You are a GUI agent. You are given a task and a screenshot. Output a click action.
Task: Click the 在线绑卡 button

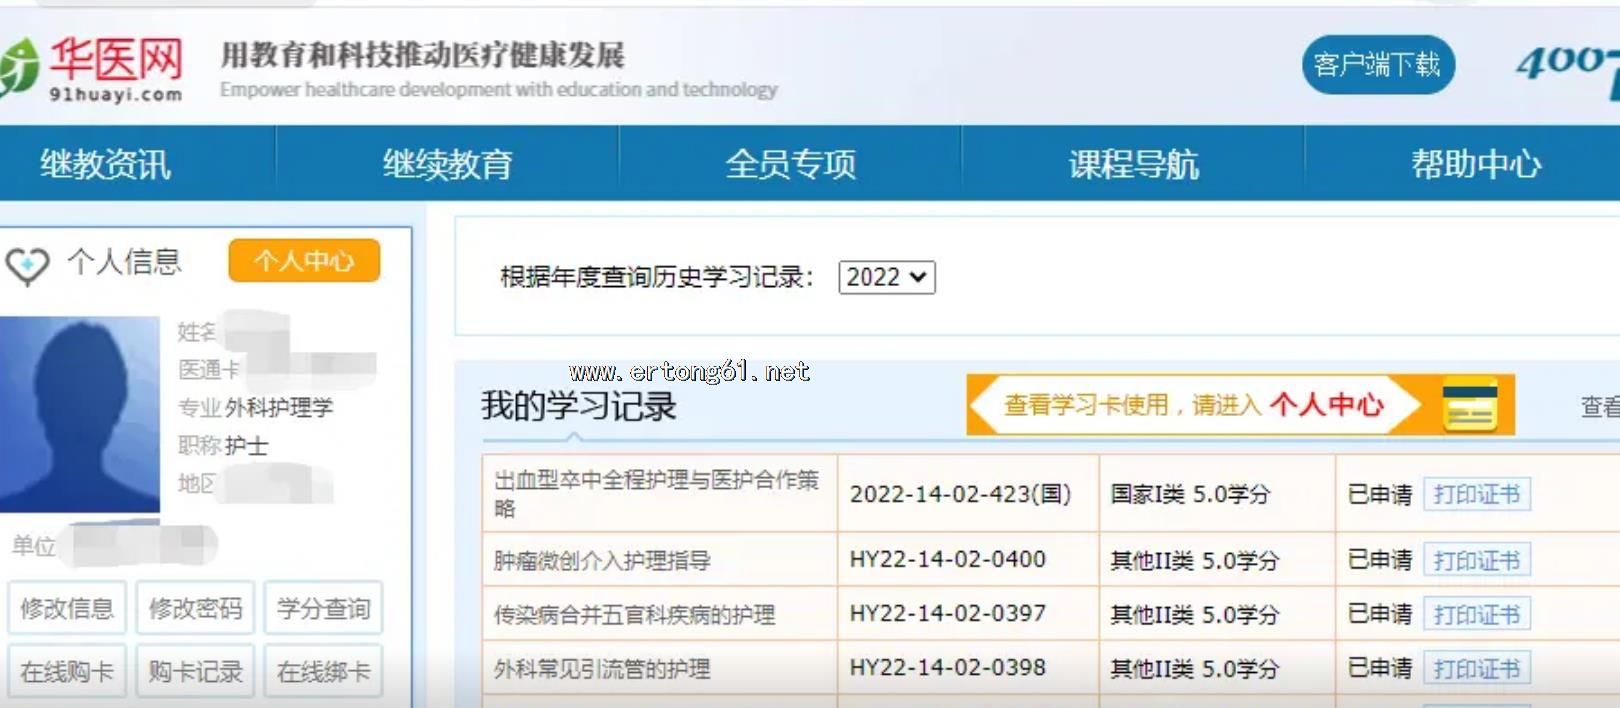(323, 672)
